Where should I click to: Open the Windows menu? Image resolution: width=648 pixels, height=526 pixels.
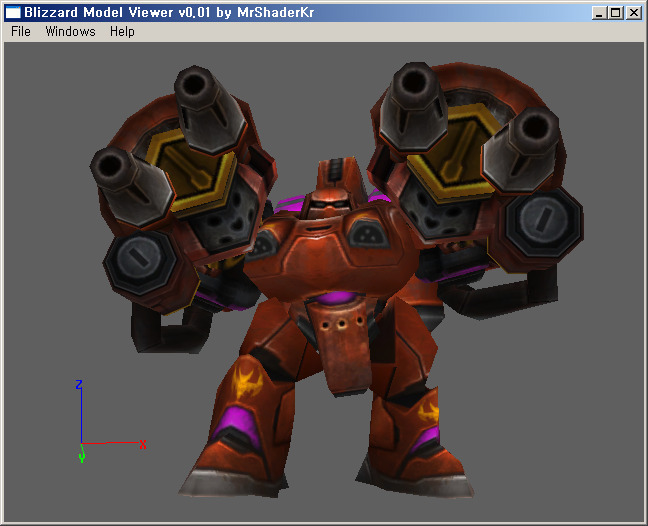70,31
